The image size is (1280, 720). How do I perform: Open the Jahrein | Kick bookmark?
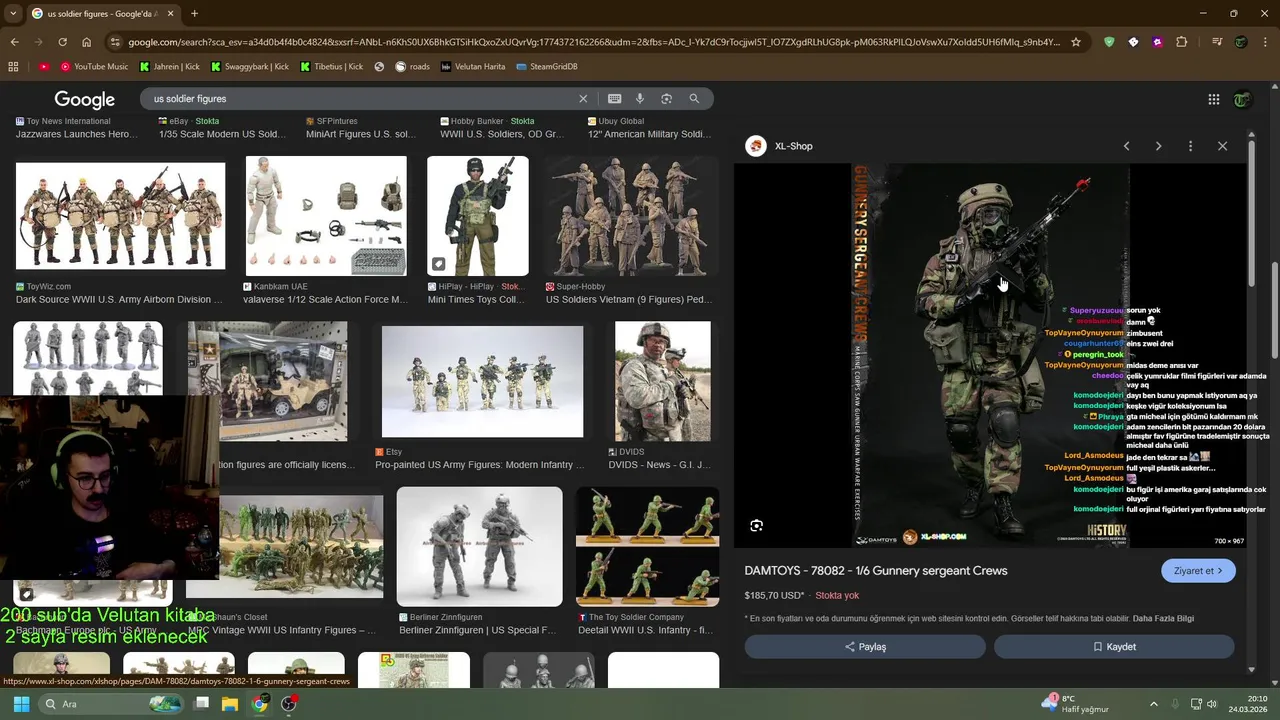[x=169, y=67]
